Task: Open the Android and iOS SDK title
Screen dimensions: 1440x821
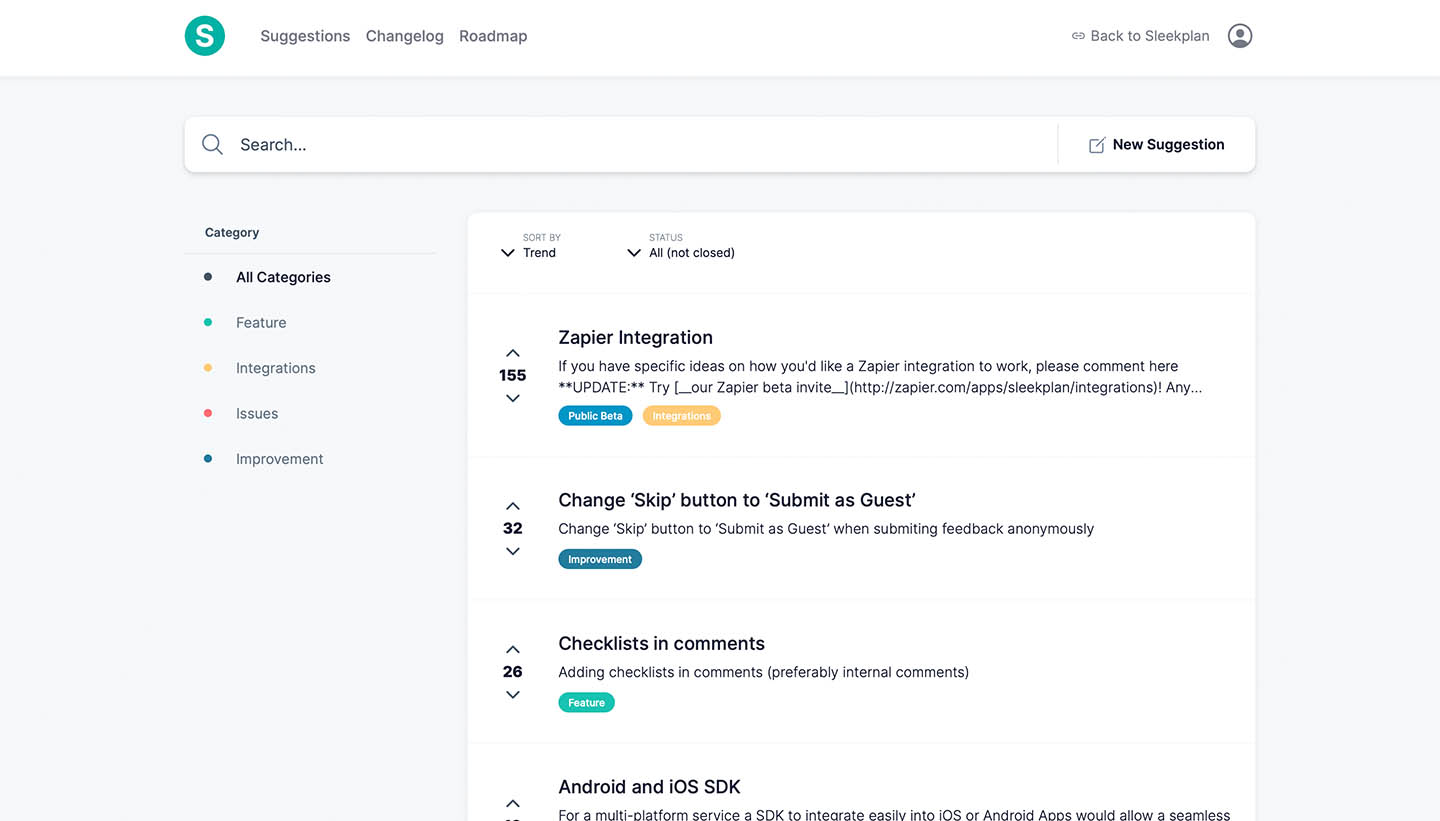Action: [x=650, y=787]
